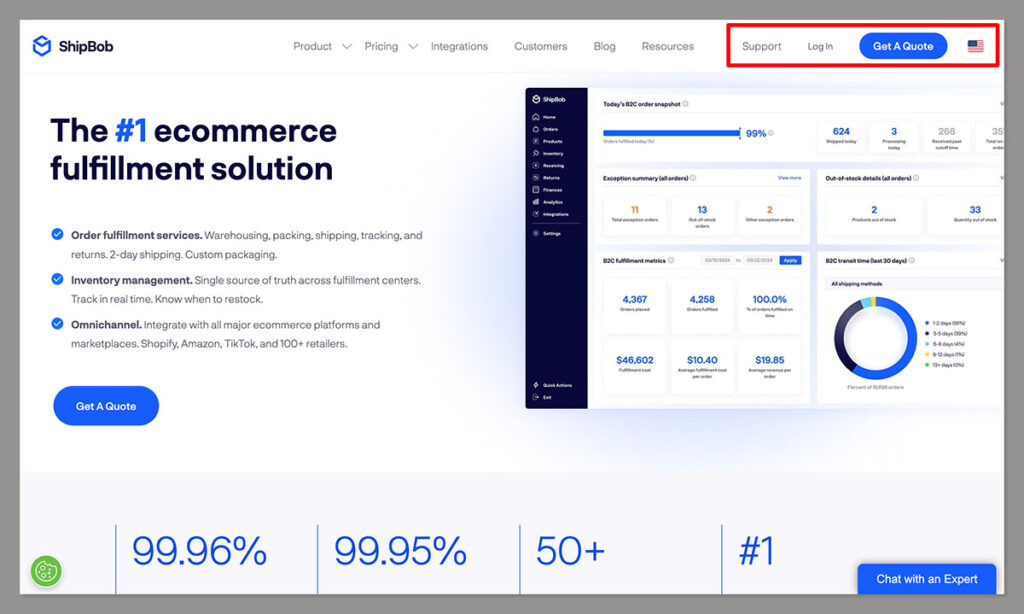The image size is (1024, 614).
Task: Select Home in the dashboard sidebar
Action: 544,117
